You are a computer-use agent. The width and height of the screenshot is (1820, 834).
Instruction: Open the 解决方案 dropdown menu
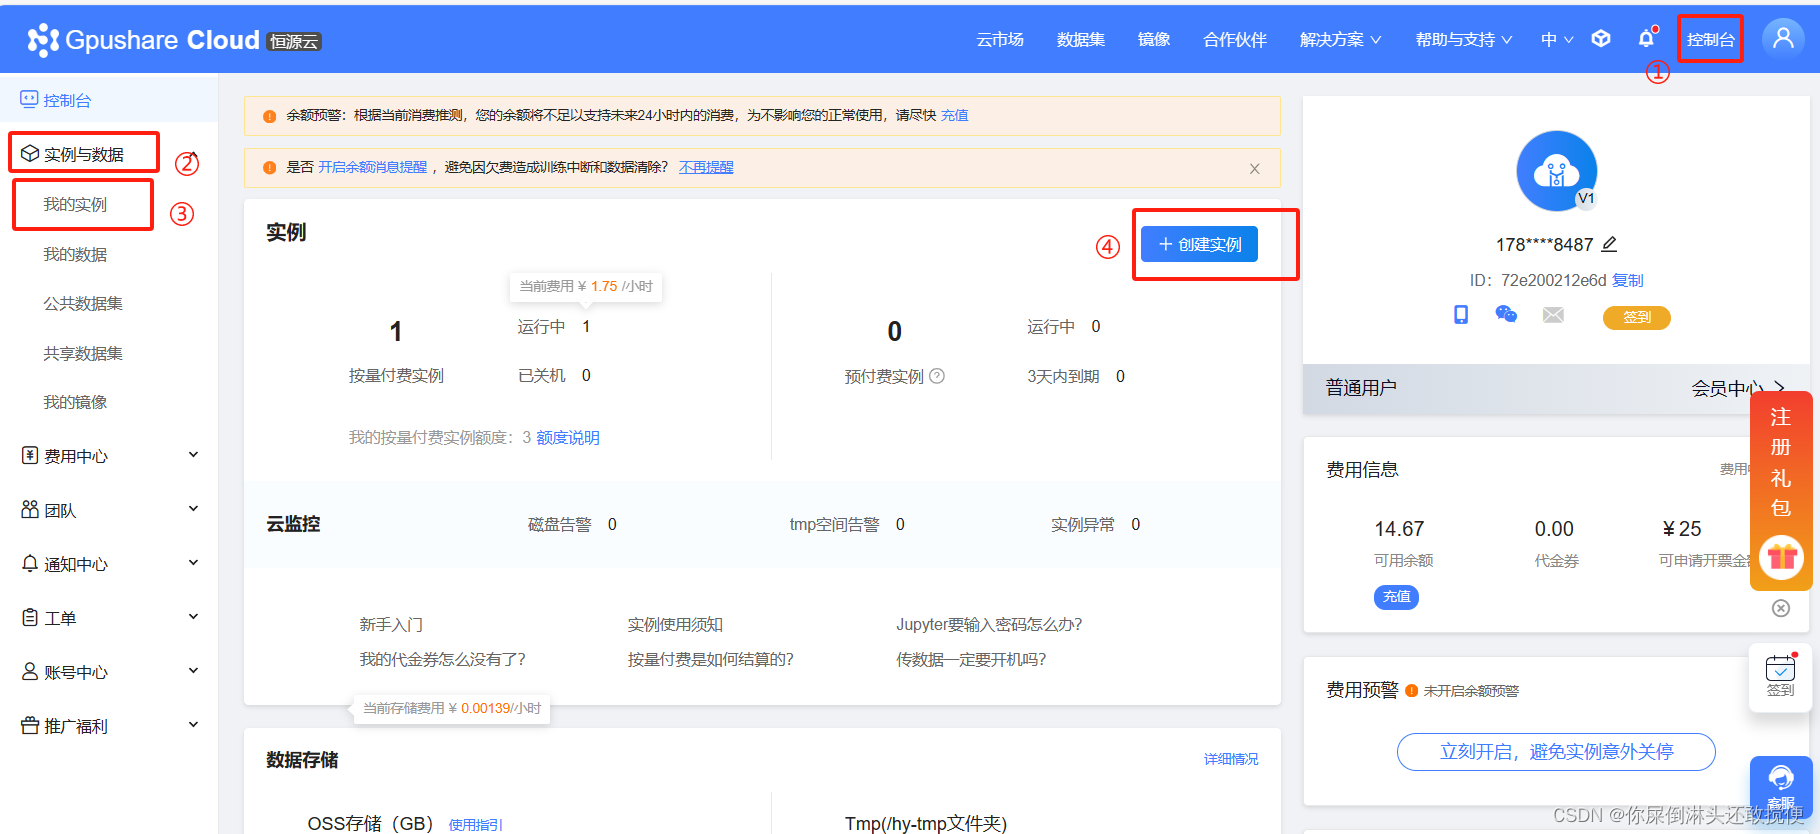(1340, 40)
